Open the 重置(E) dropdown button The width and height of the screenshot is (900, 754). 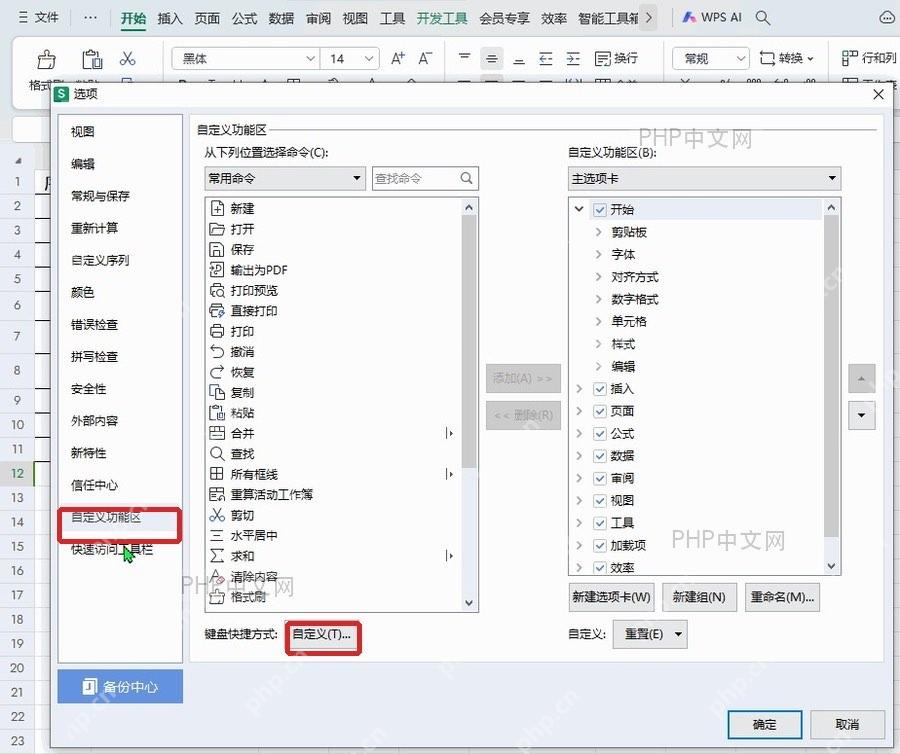[x=649, y=634]
